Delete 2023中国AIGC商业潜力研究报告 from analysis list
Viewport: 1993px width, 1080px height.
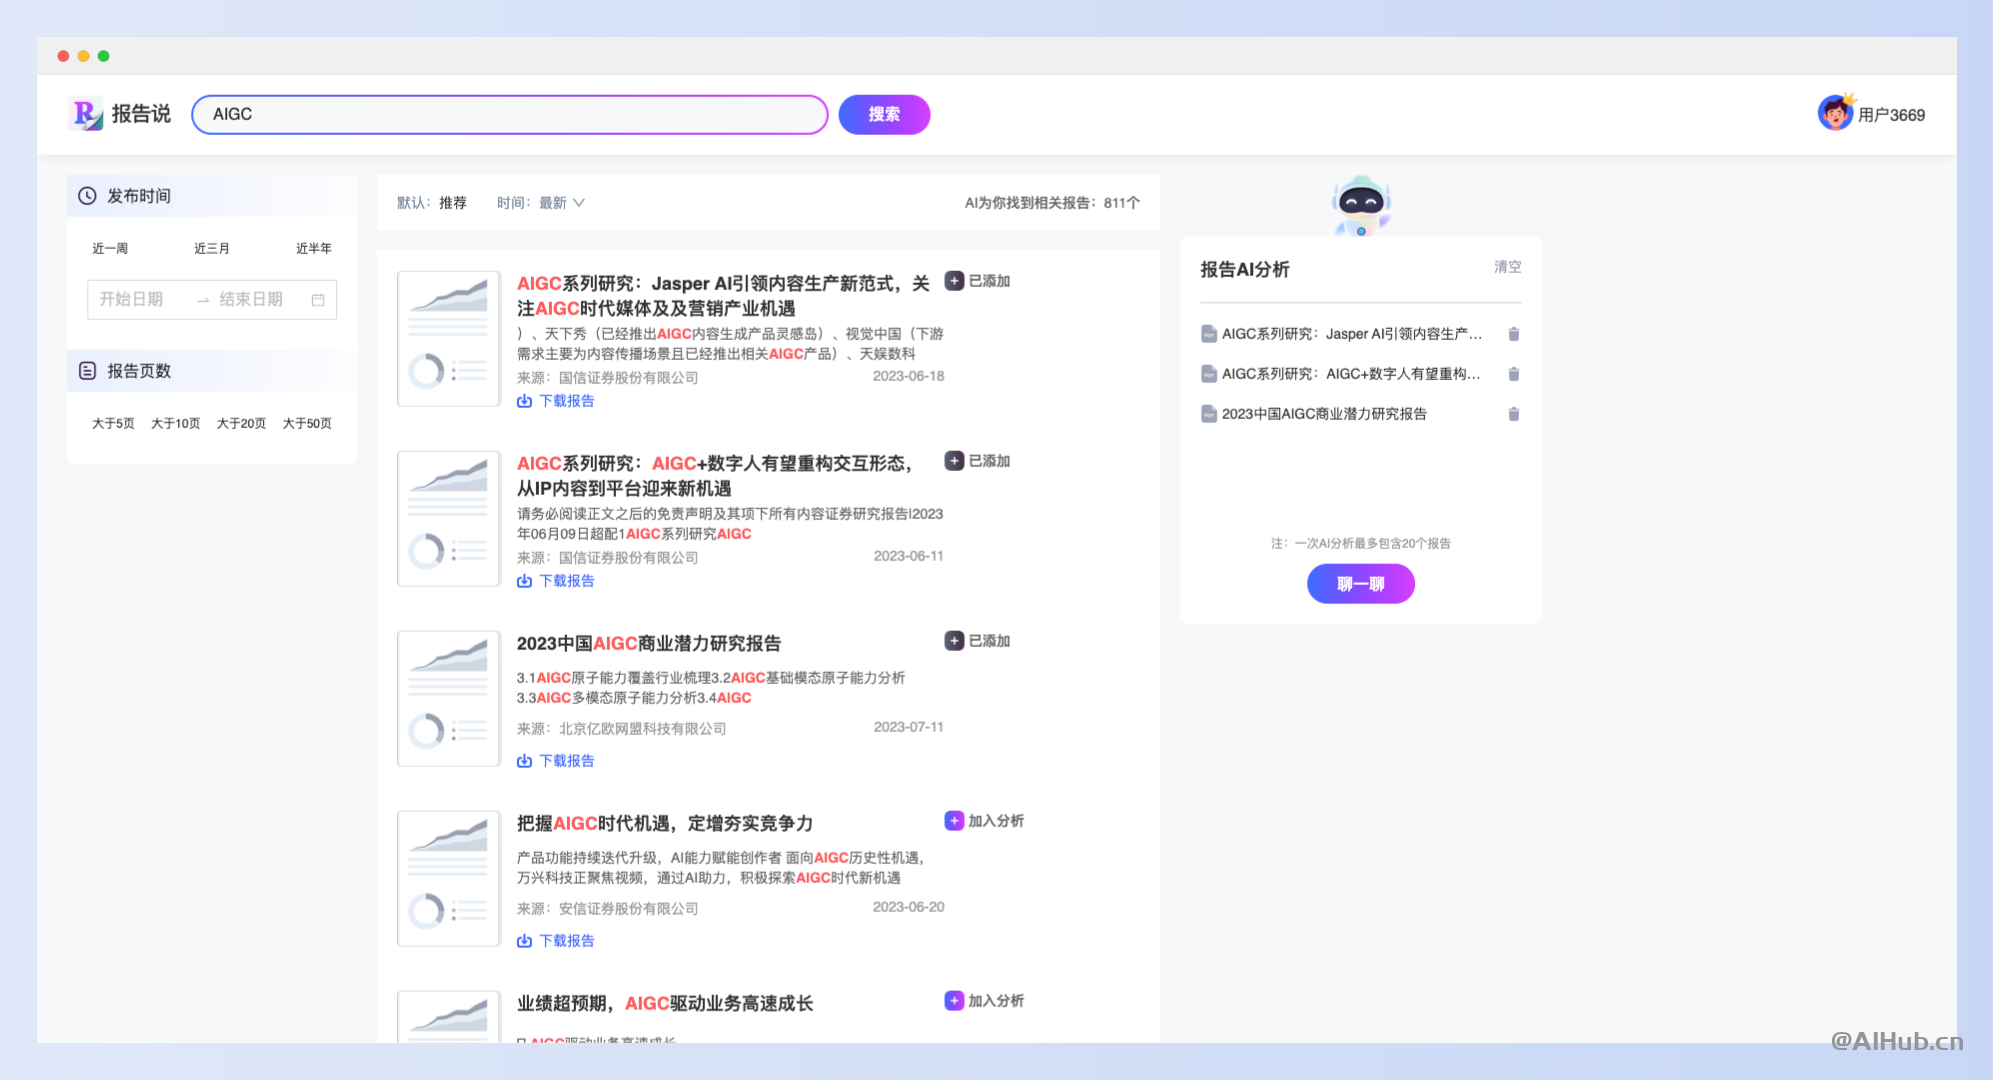(x=1514, y=414)
